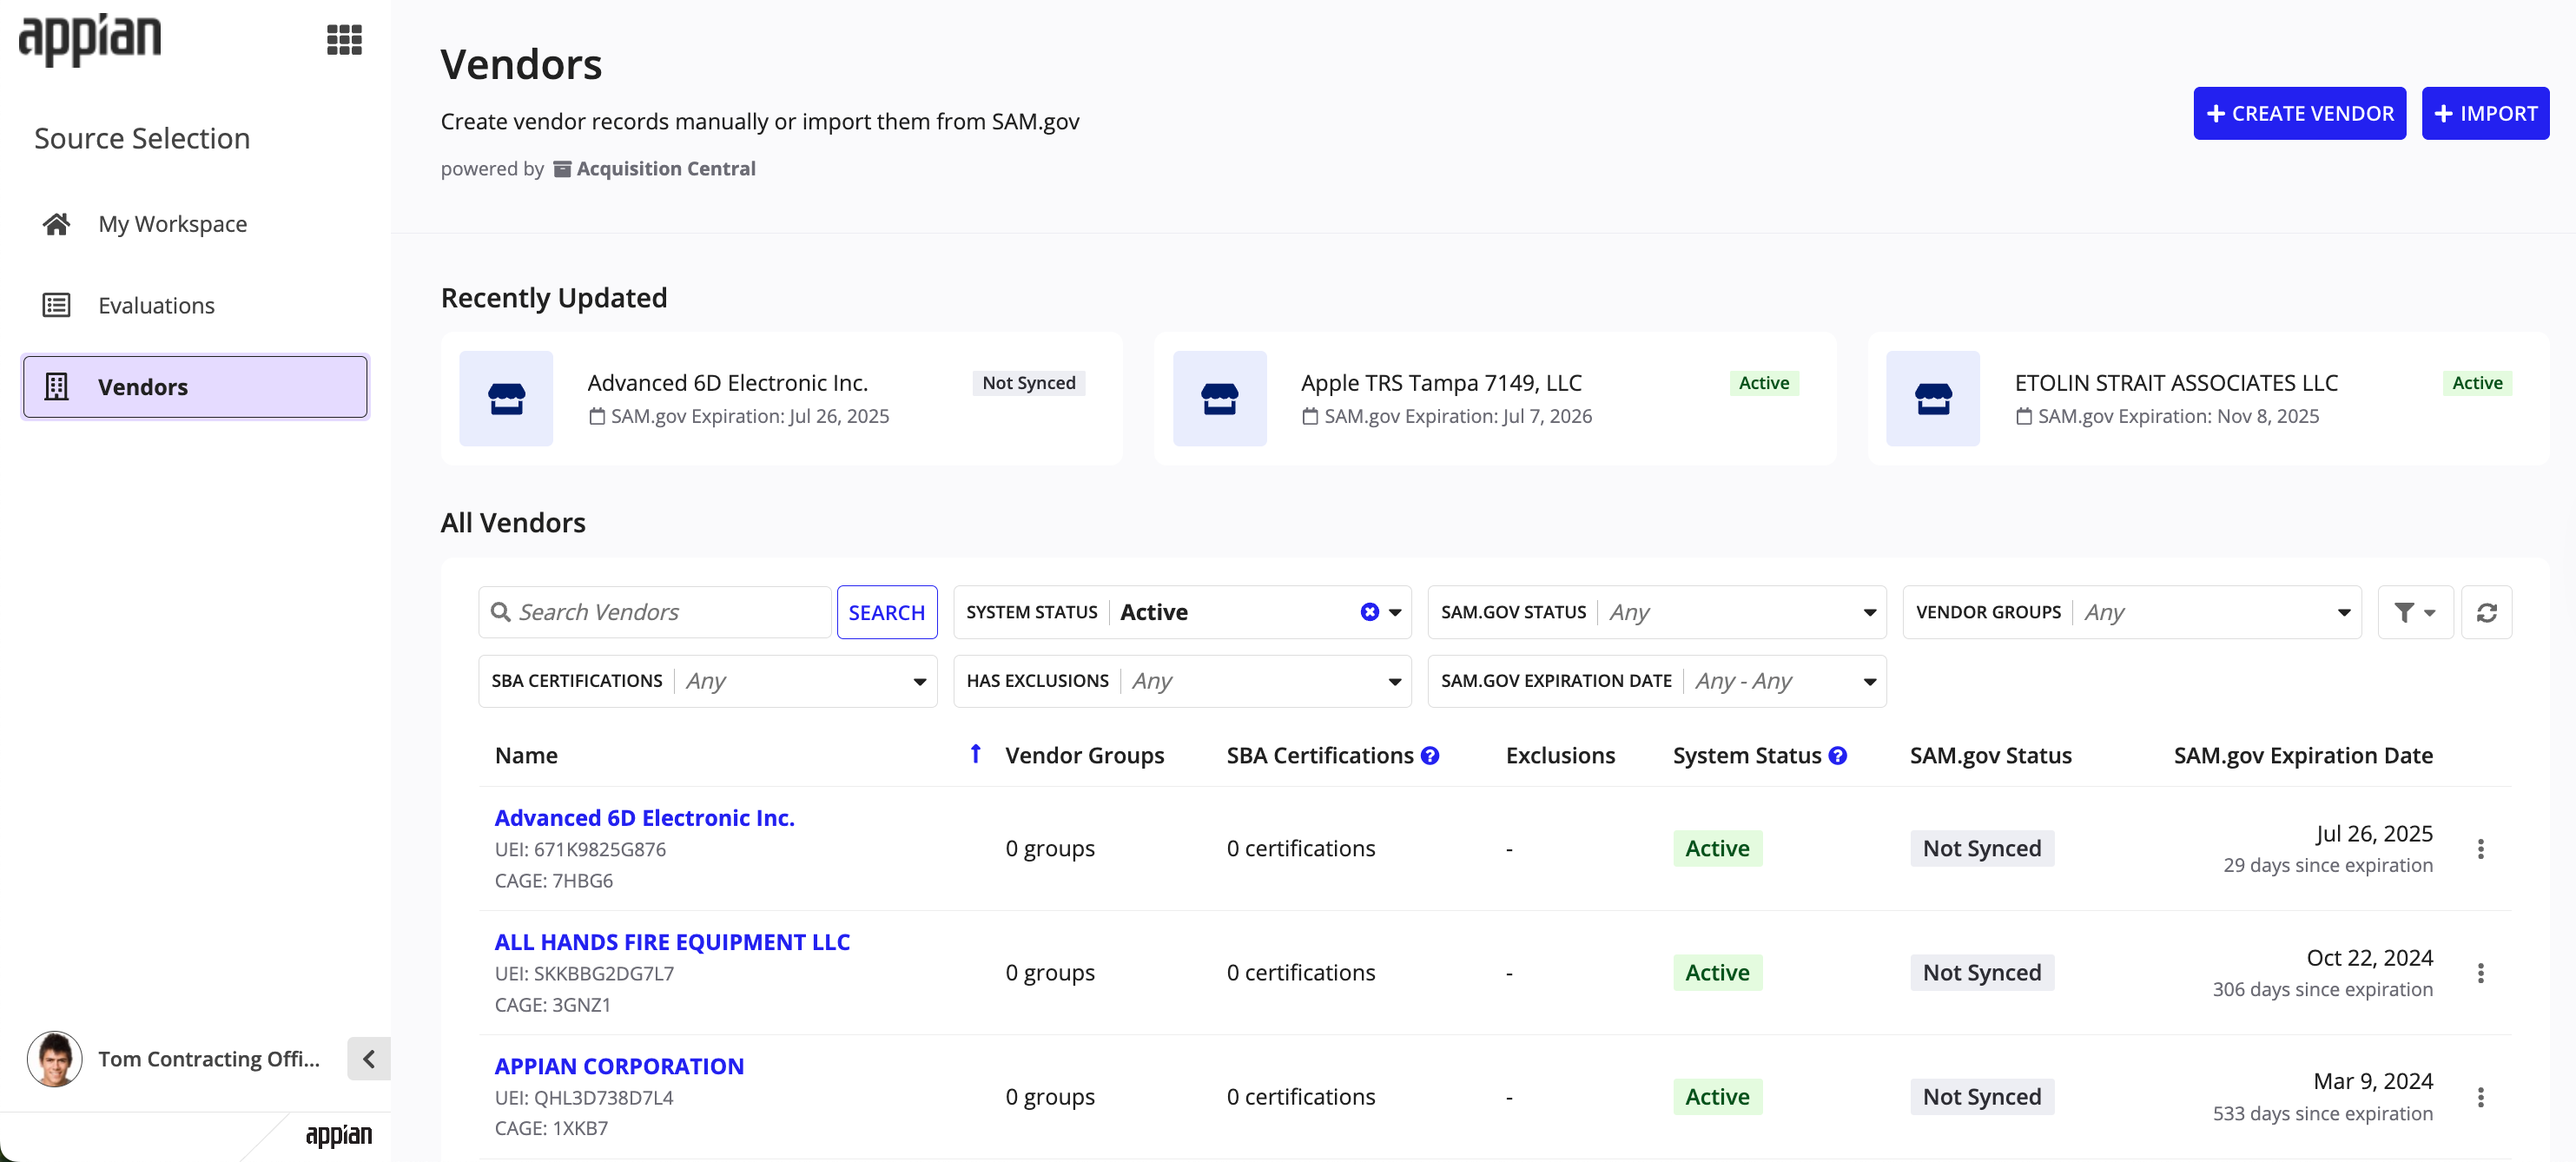Screen dimensions: 2576x1162
Task: Click the Not Synced badge on Advanced 6D card
Action: tap(1028, 382)
